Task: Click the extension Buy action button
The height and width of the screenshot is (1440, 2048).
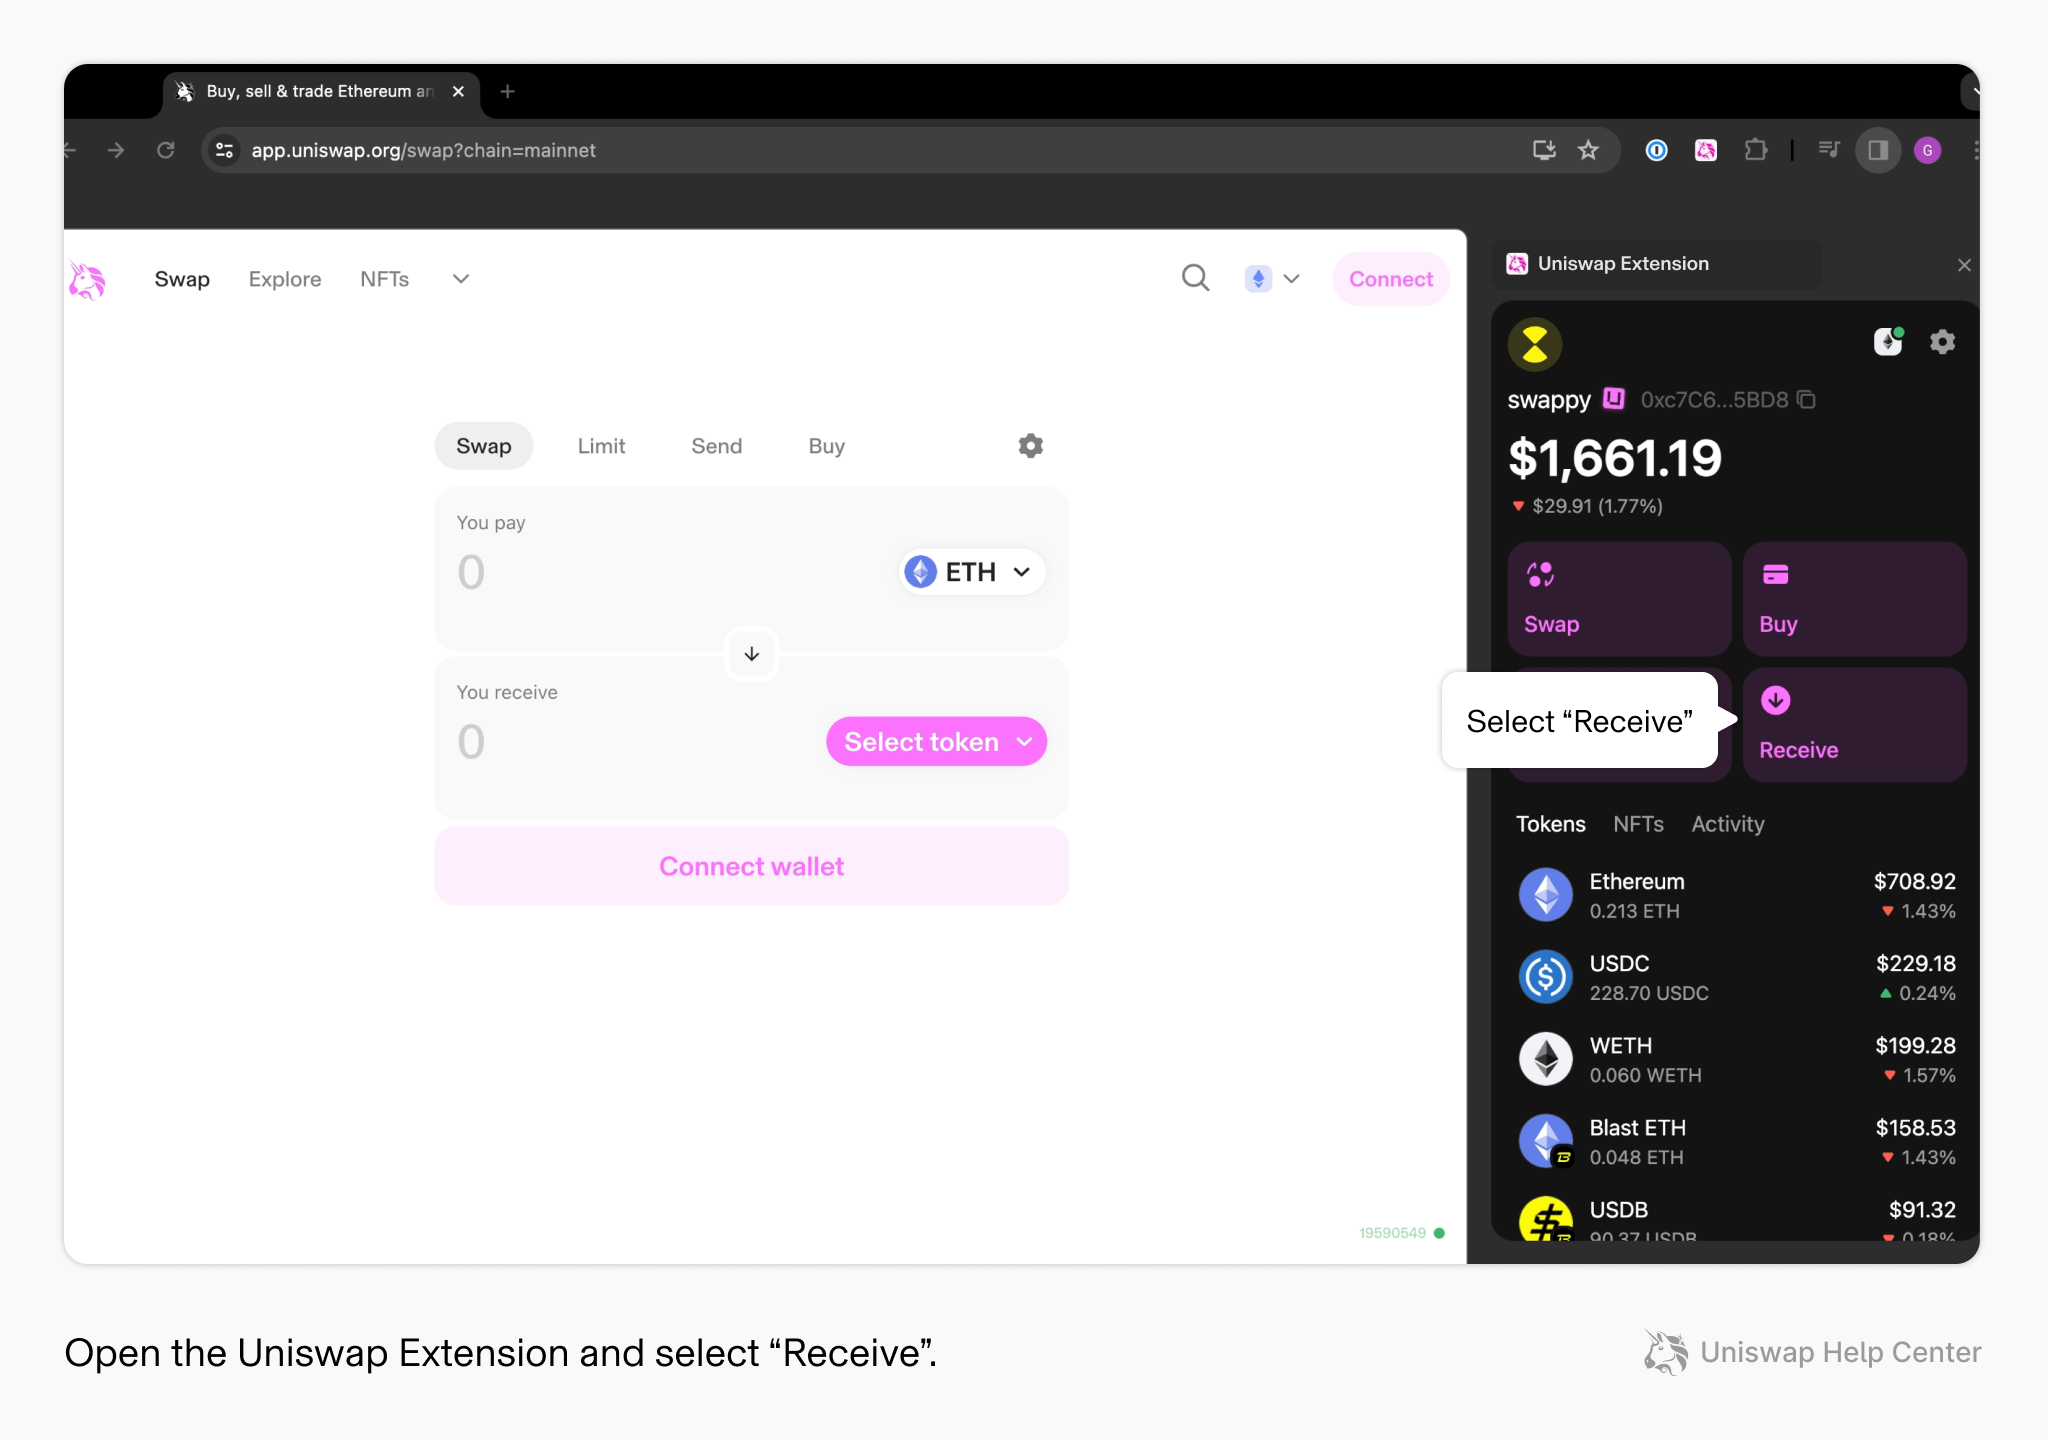Action: click(1854, 599)
